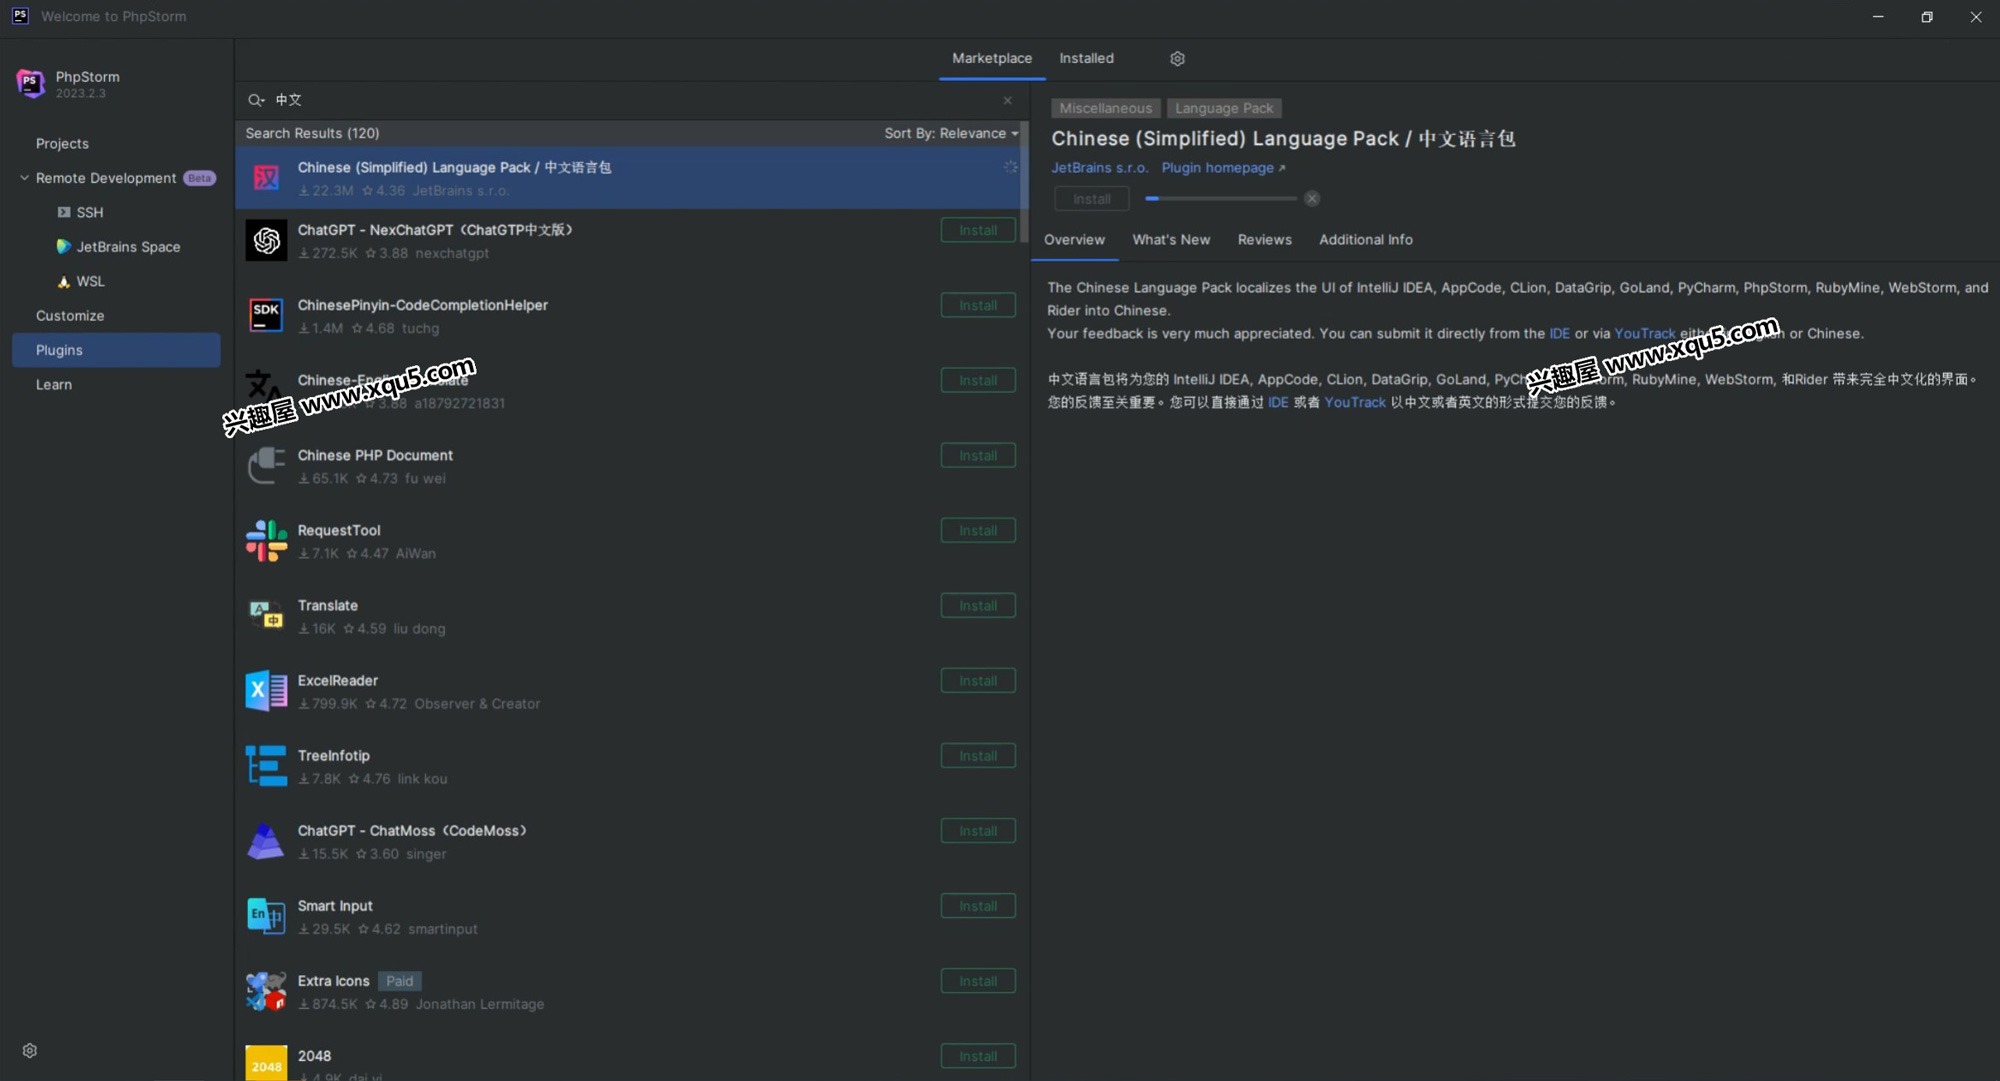
Task: Click the RequestTool plugin icon
Action: pyautogui.click(x=265, y=540)
